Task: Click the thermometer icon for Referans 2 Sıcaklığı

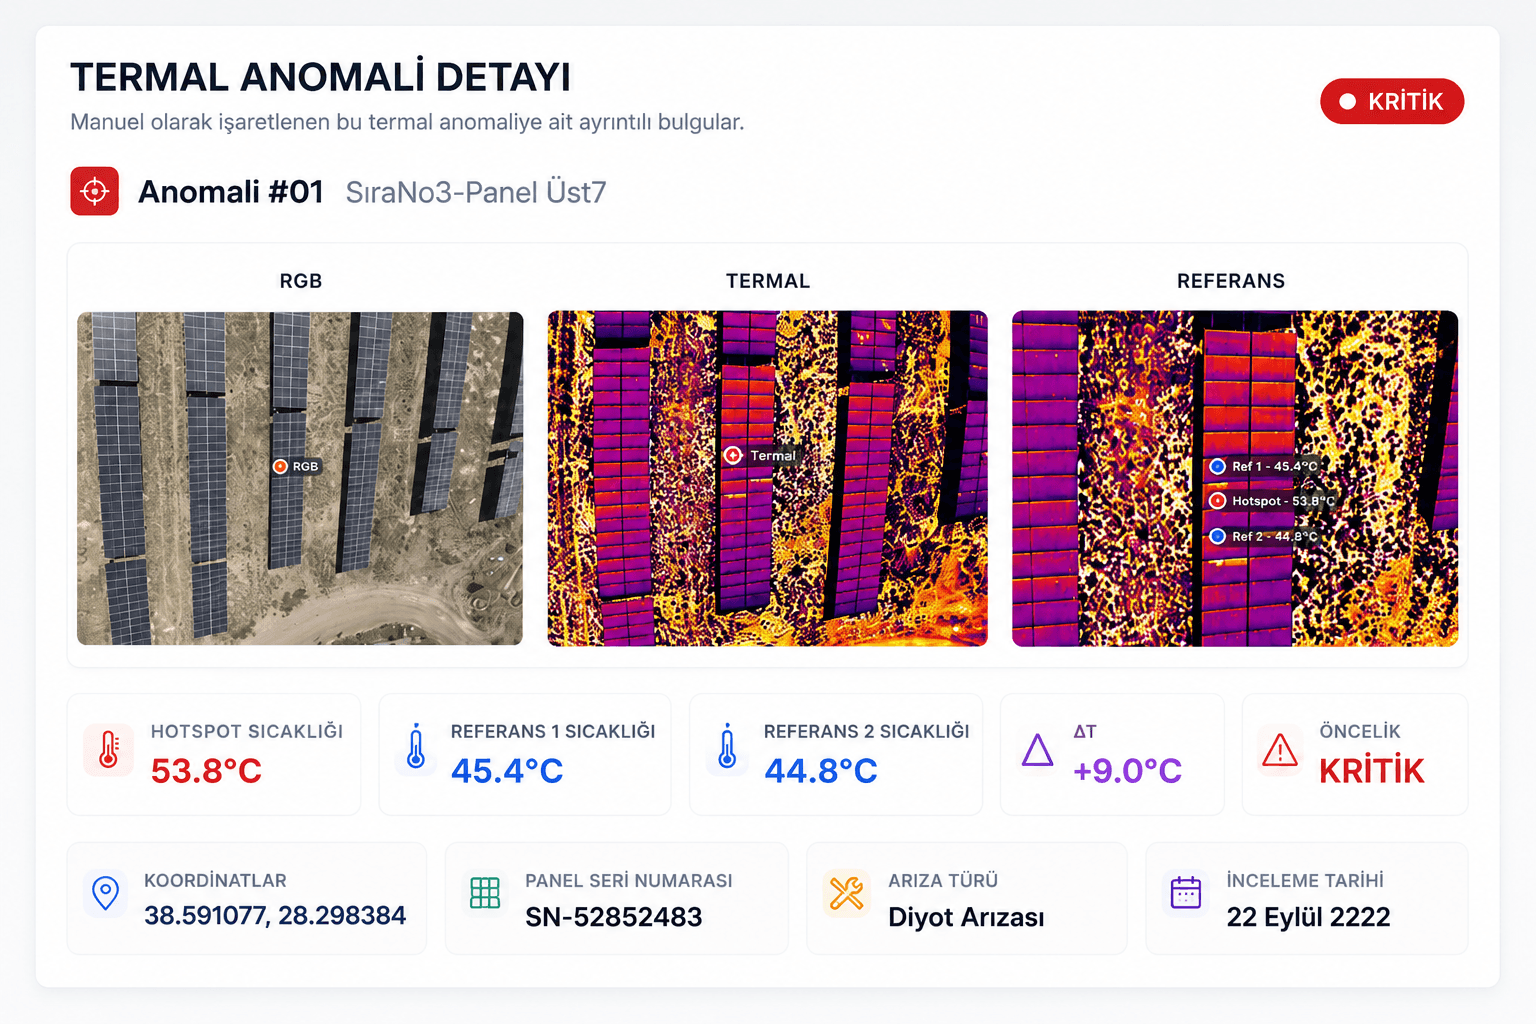Action: tap(727, 748)
